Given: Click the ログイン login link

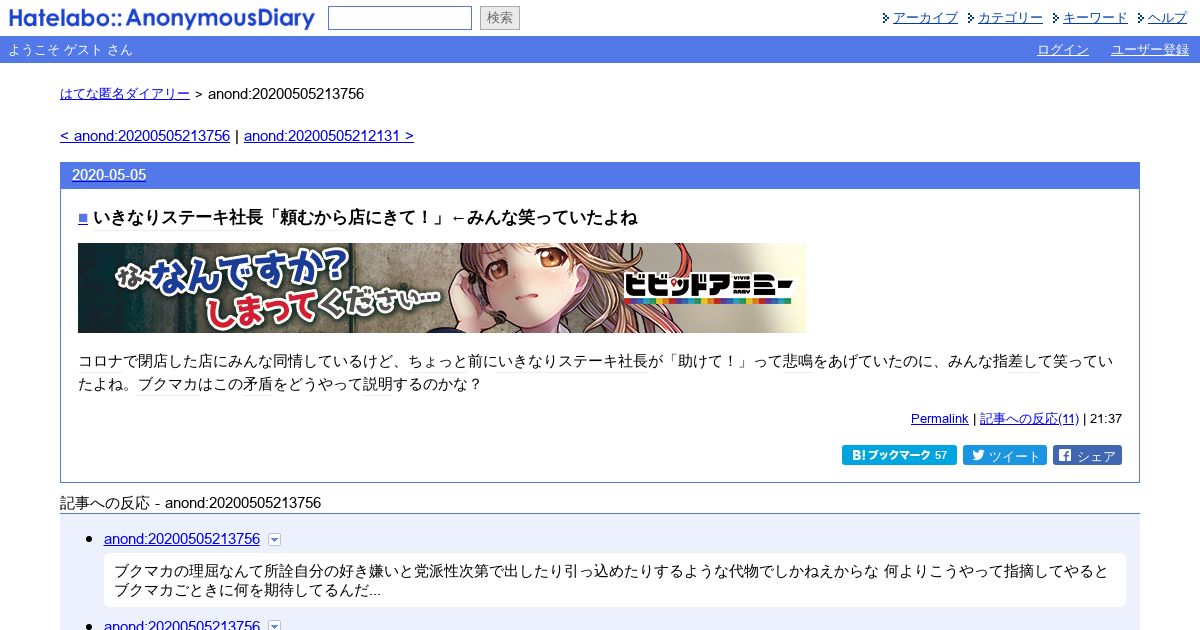Looking at the screenshot, I should coord(1063,50).
